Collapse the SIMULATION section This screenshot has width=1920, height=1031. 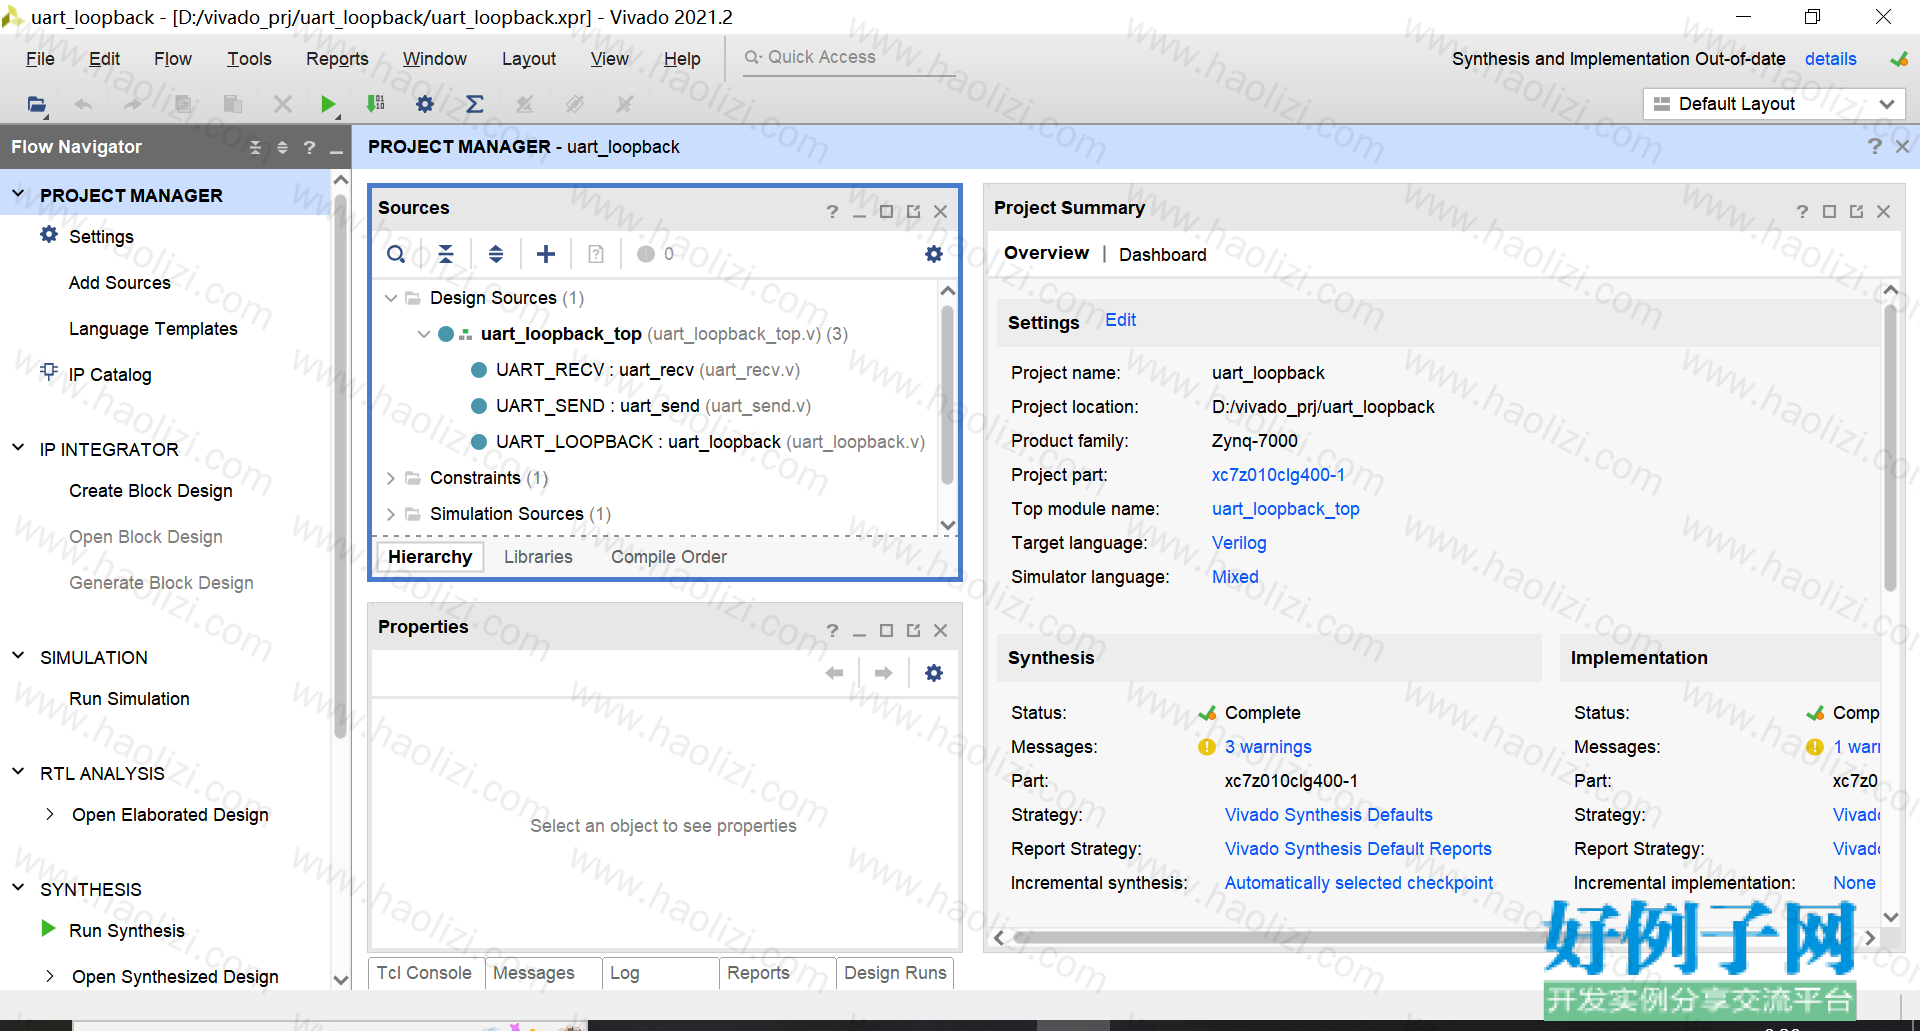pos(18,656)
